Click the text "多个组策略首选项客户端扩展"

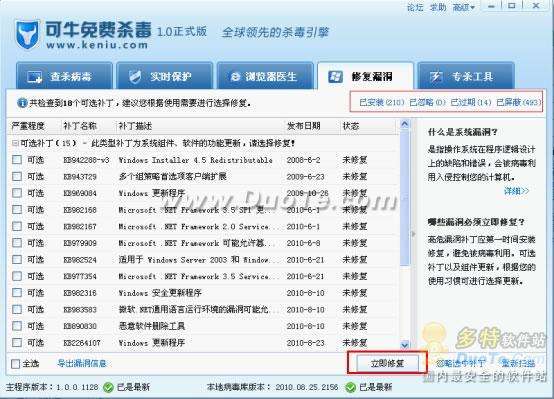[x=172, y=176]
